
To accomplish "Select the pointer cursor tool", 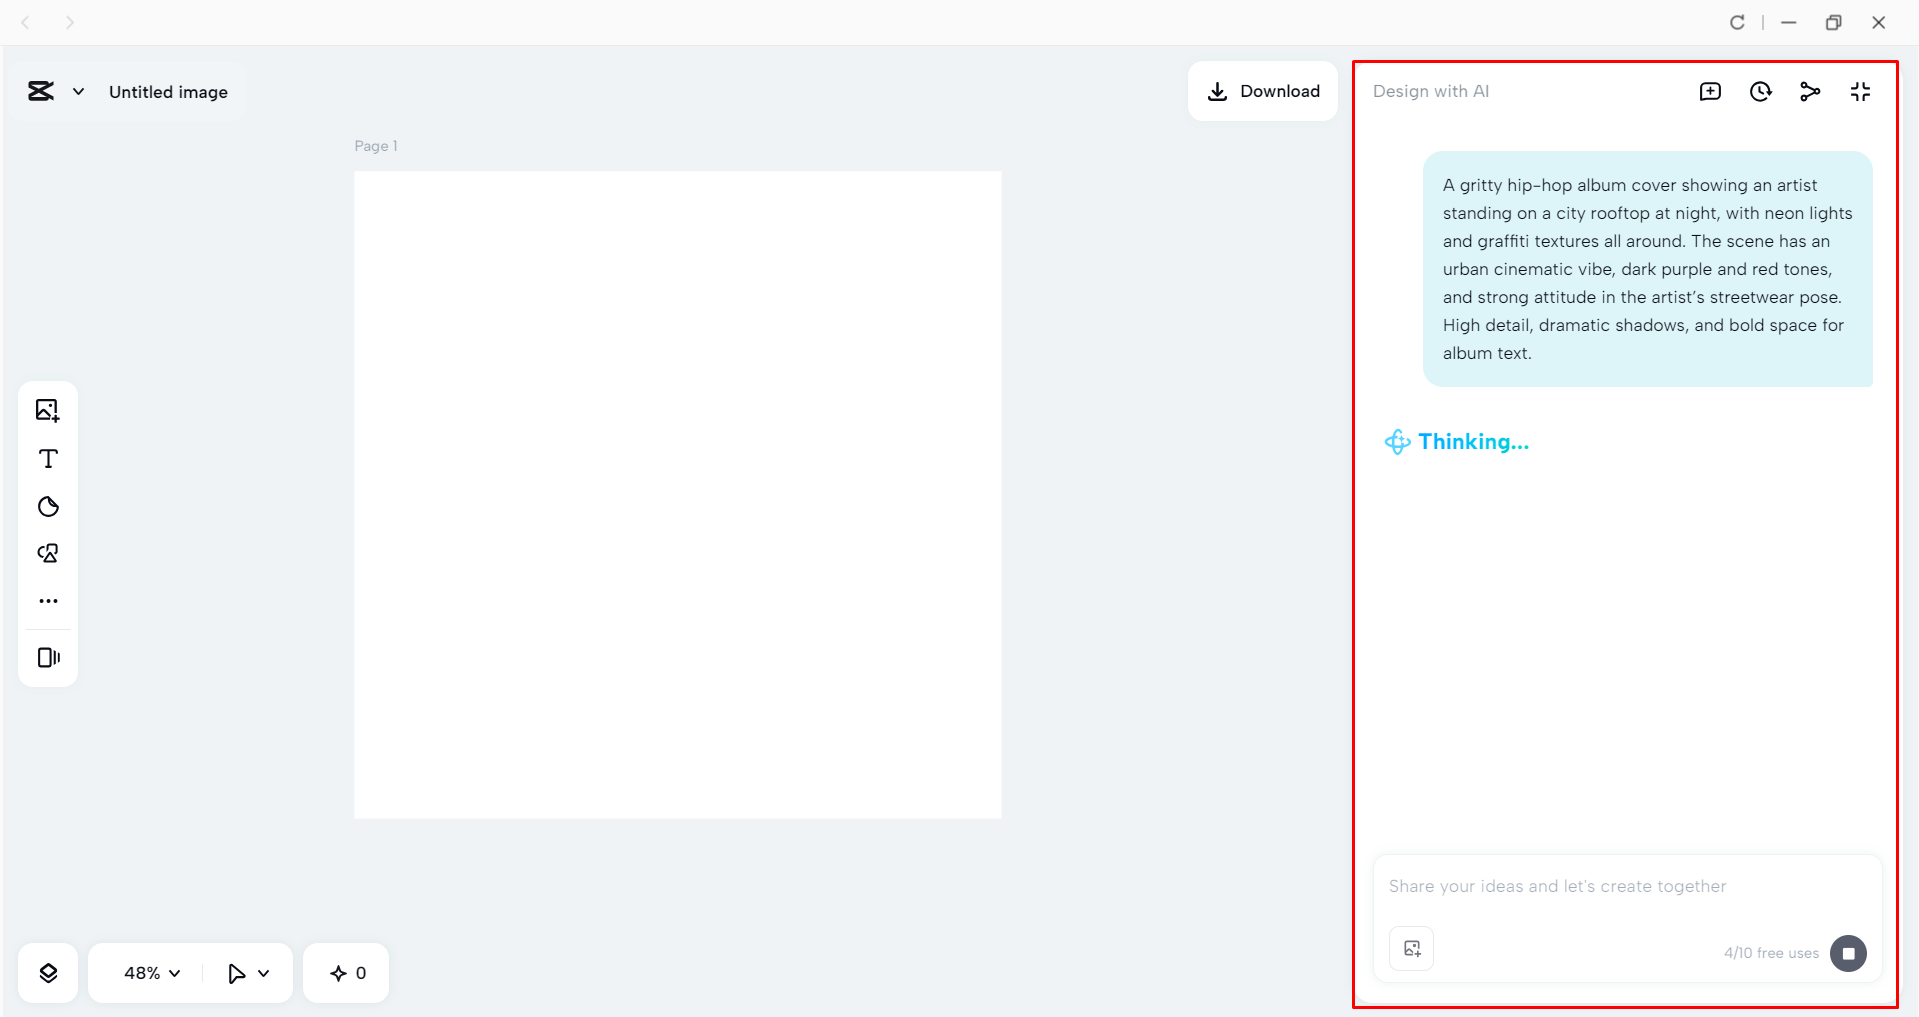I will coord(237,973).
